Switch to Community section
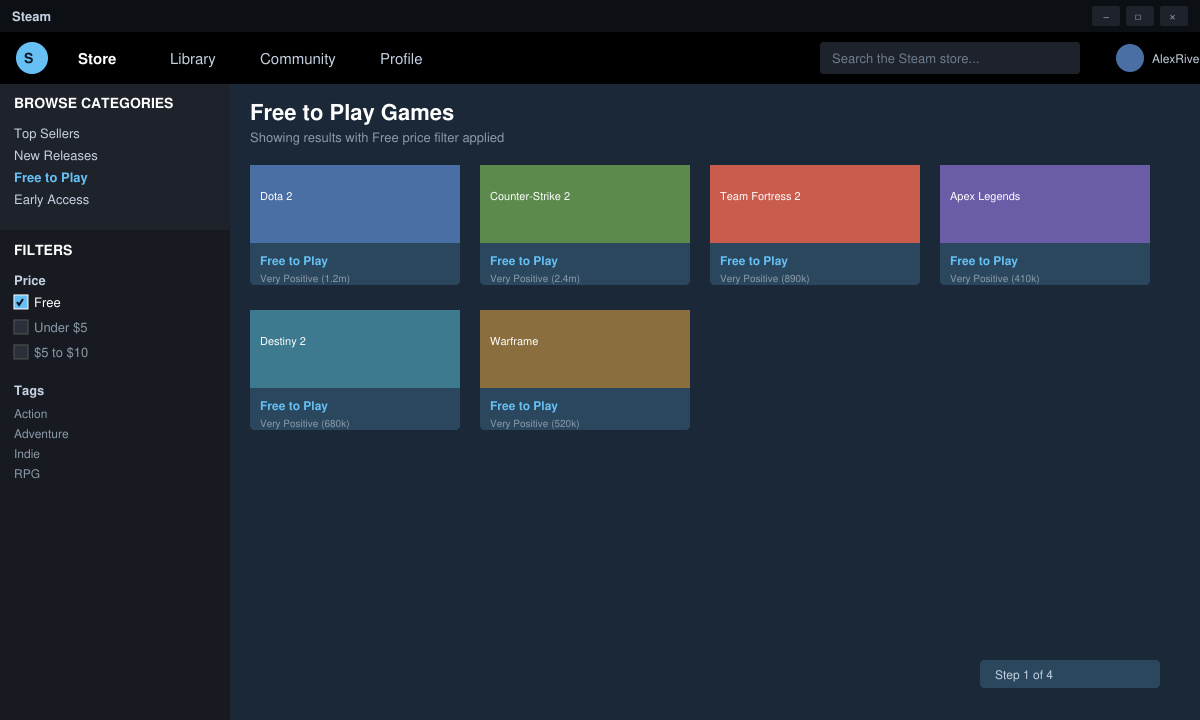This screenshot has width=1200, height=720. click(298, 59)
